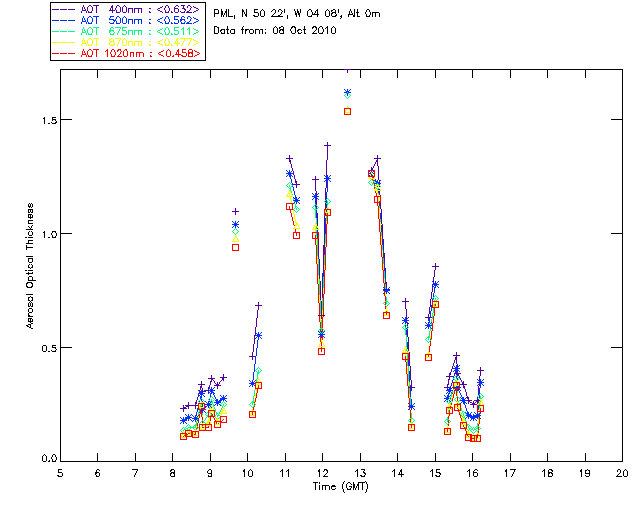Click the isolated red square marker near 0.95 before hour 10
640x512 pixels.
[x=235, y=247]
